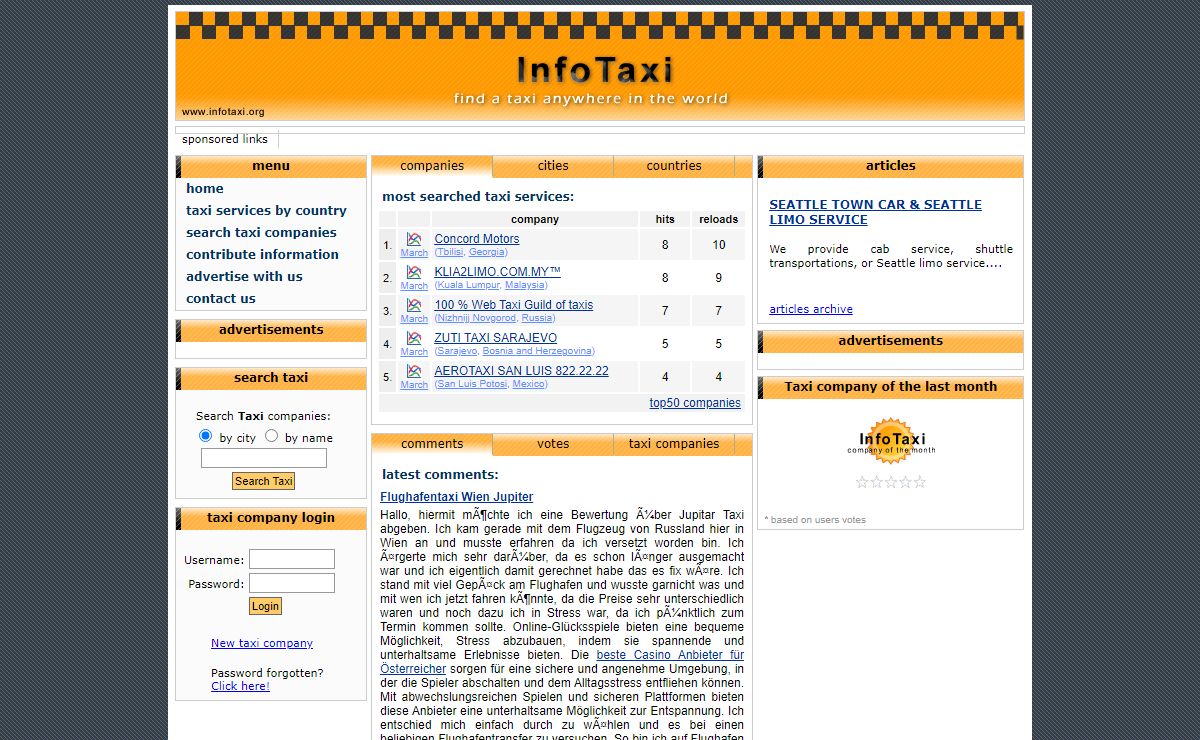
Task: Click the March link in the KLIA2LIMO row
Action: [x=414, y=286]
